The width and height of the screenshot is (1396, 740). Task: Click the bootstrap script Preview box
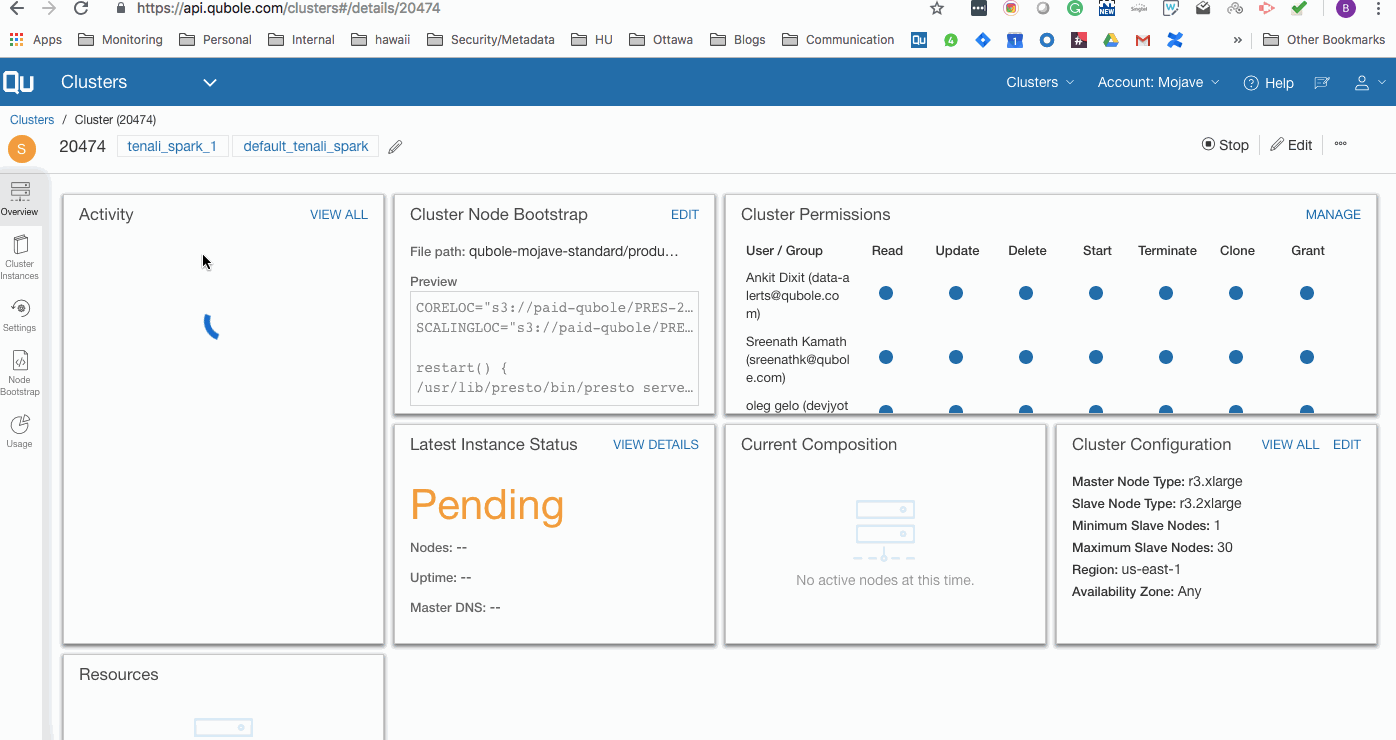(554, 349)
